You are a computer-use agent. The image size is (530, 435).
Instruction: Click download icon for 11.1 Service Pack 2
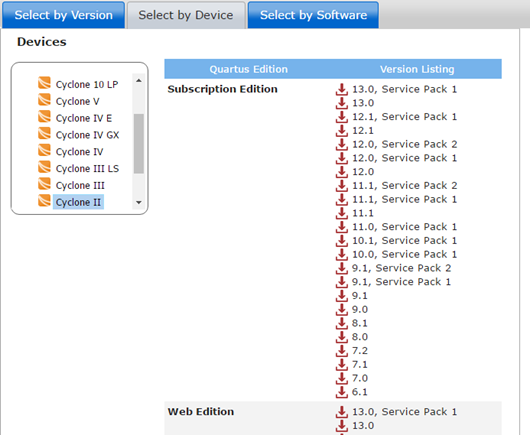342,186
